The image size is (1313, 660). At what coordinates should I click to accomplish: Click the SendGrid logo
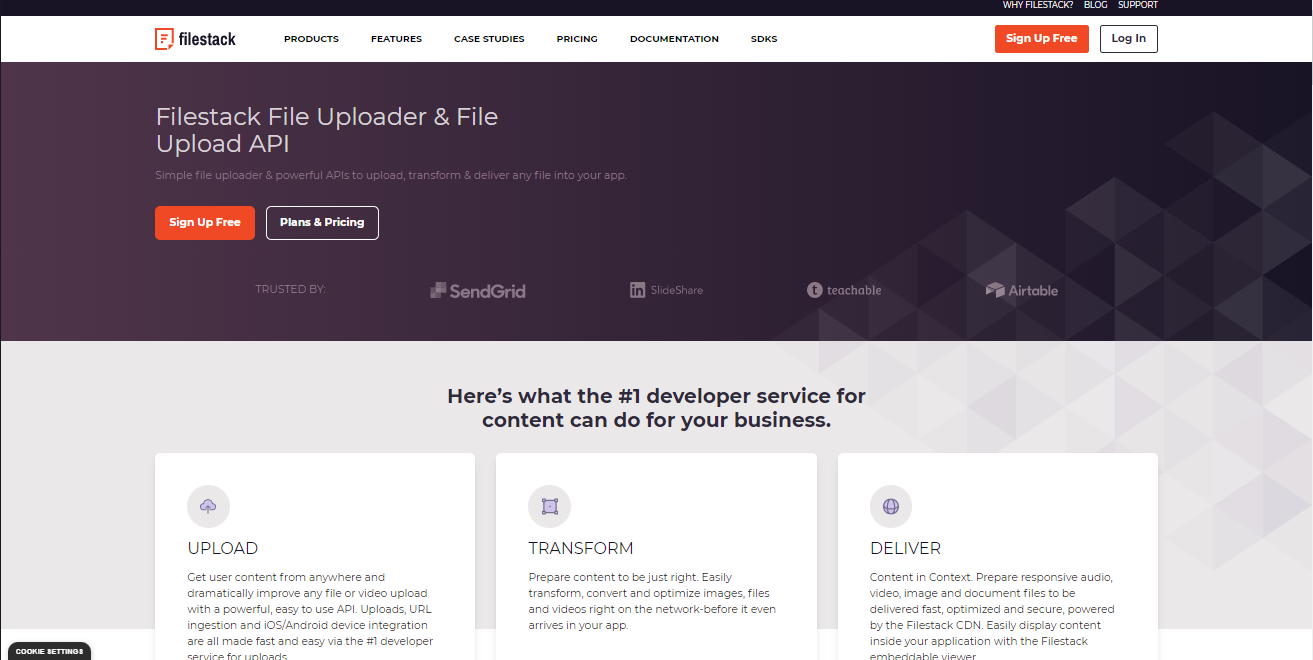click(478, 291)
